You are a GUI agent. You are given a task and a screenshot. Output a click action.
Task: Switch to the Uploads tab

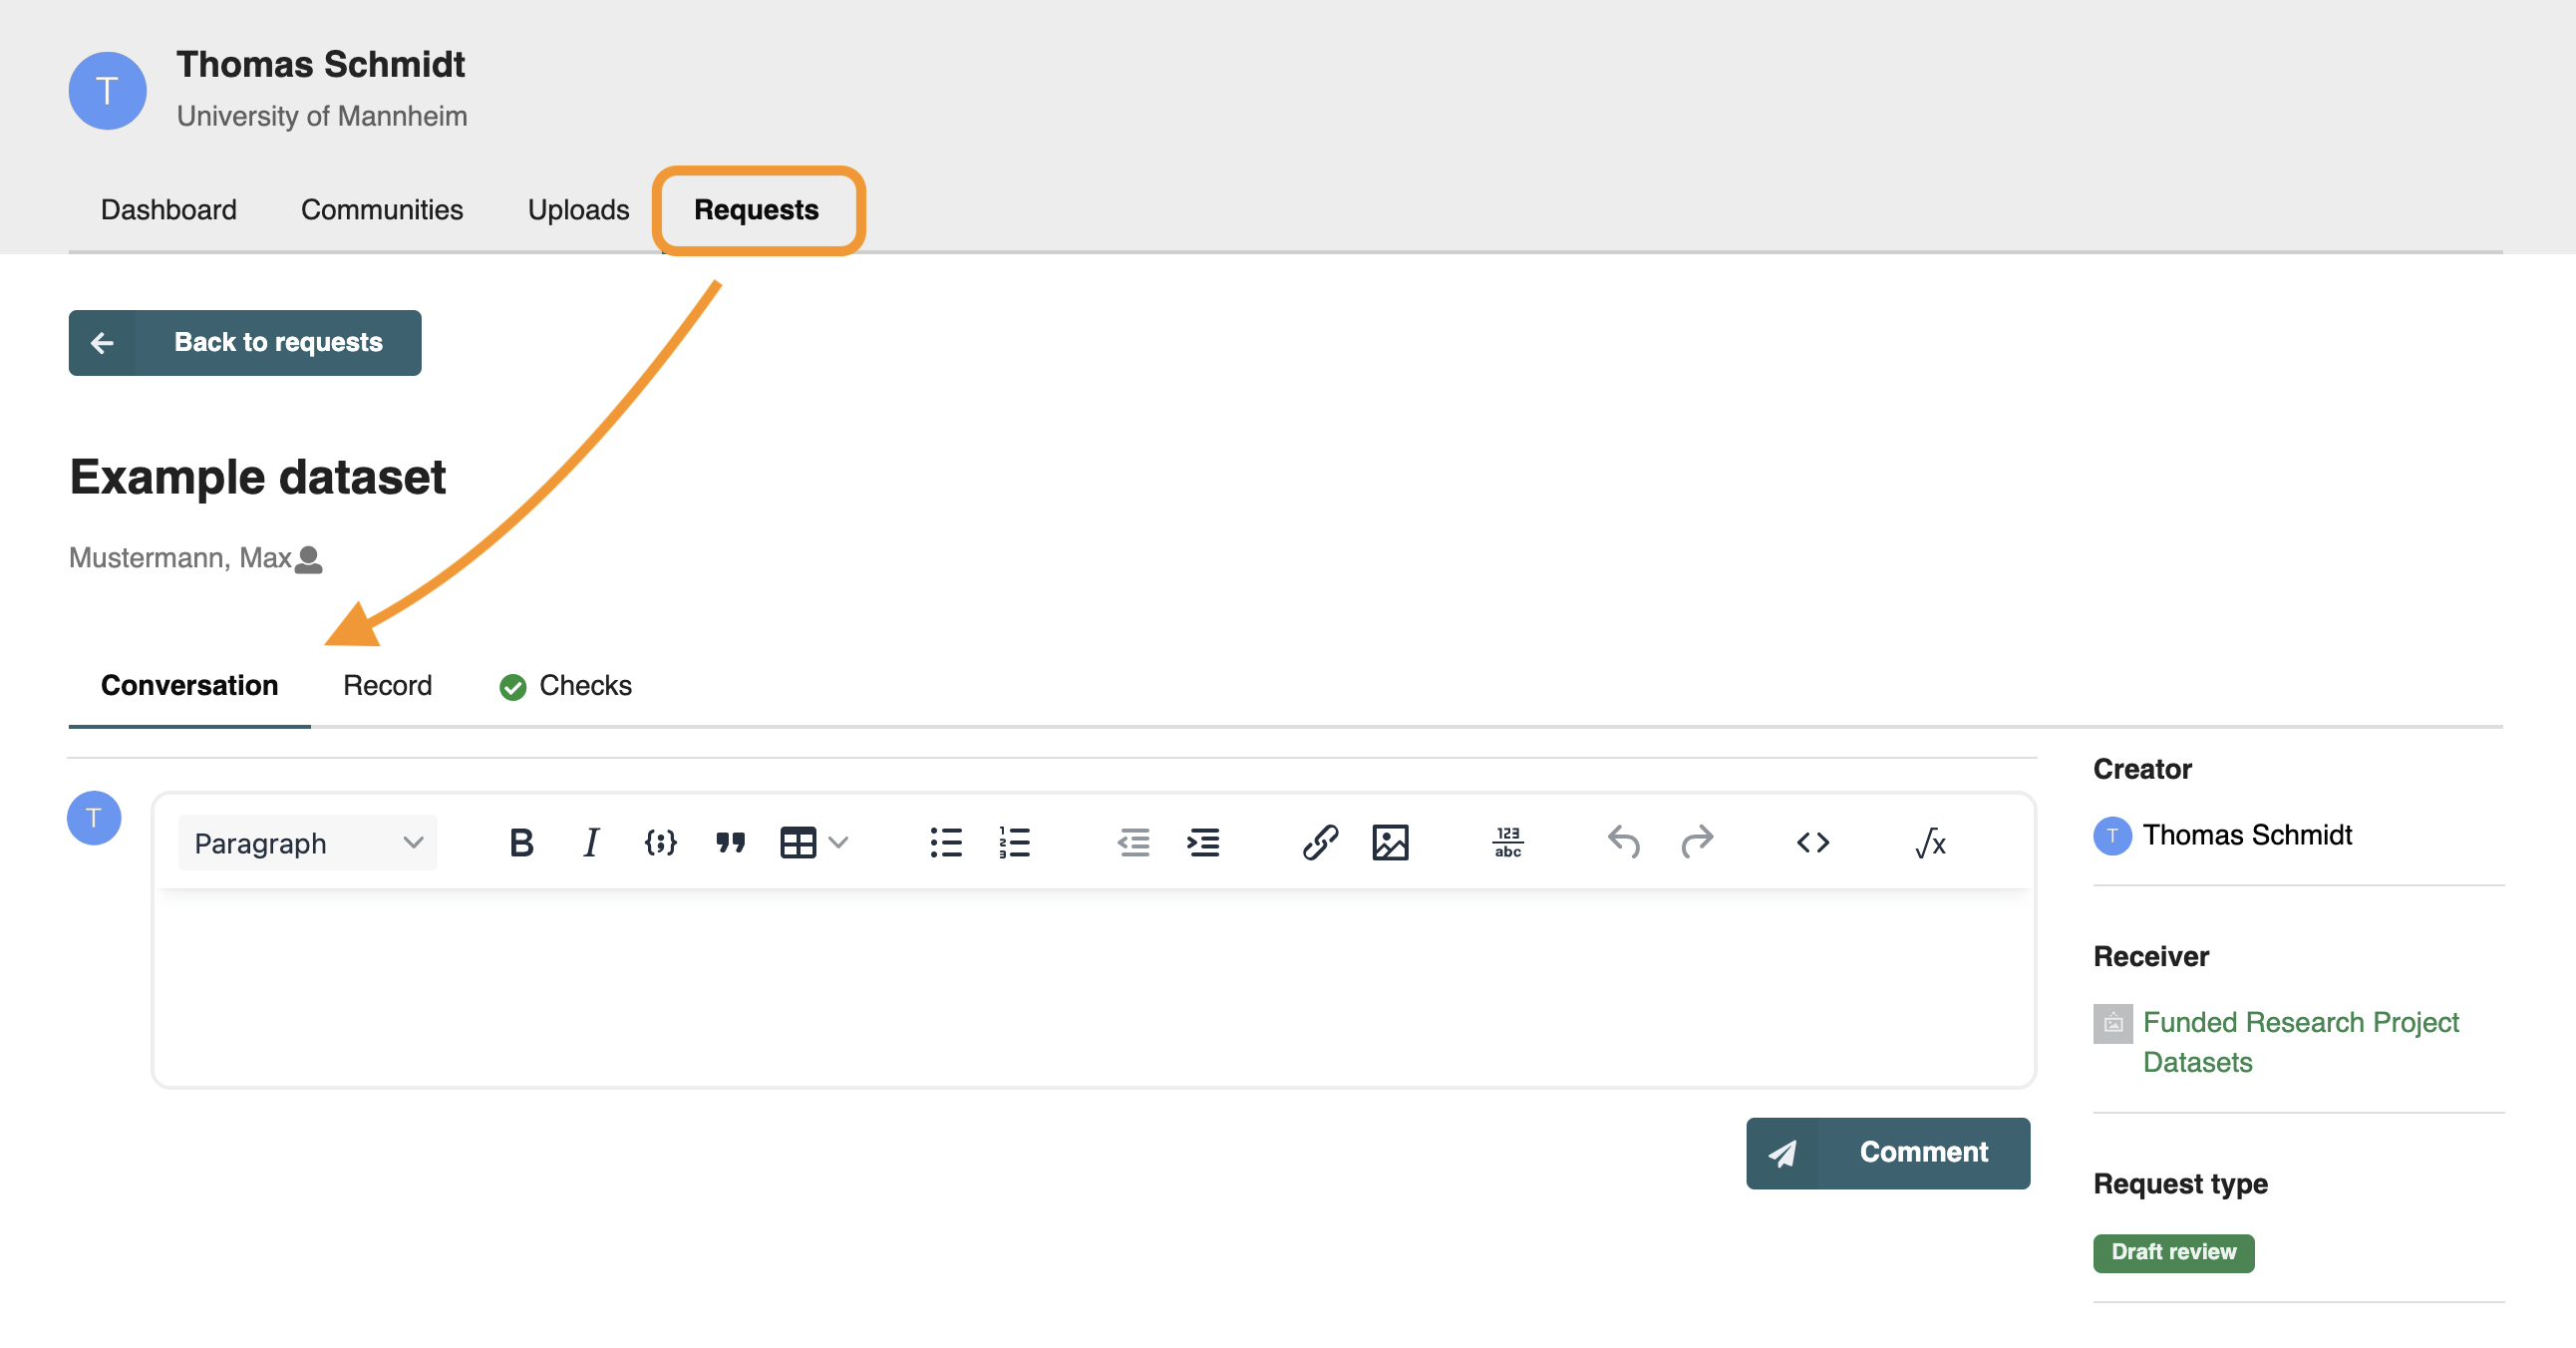click(578, 210)
